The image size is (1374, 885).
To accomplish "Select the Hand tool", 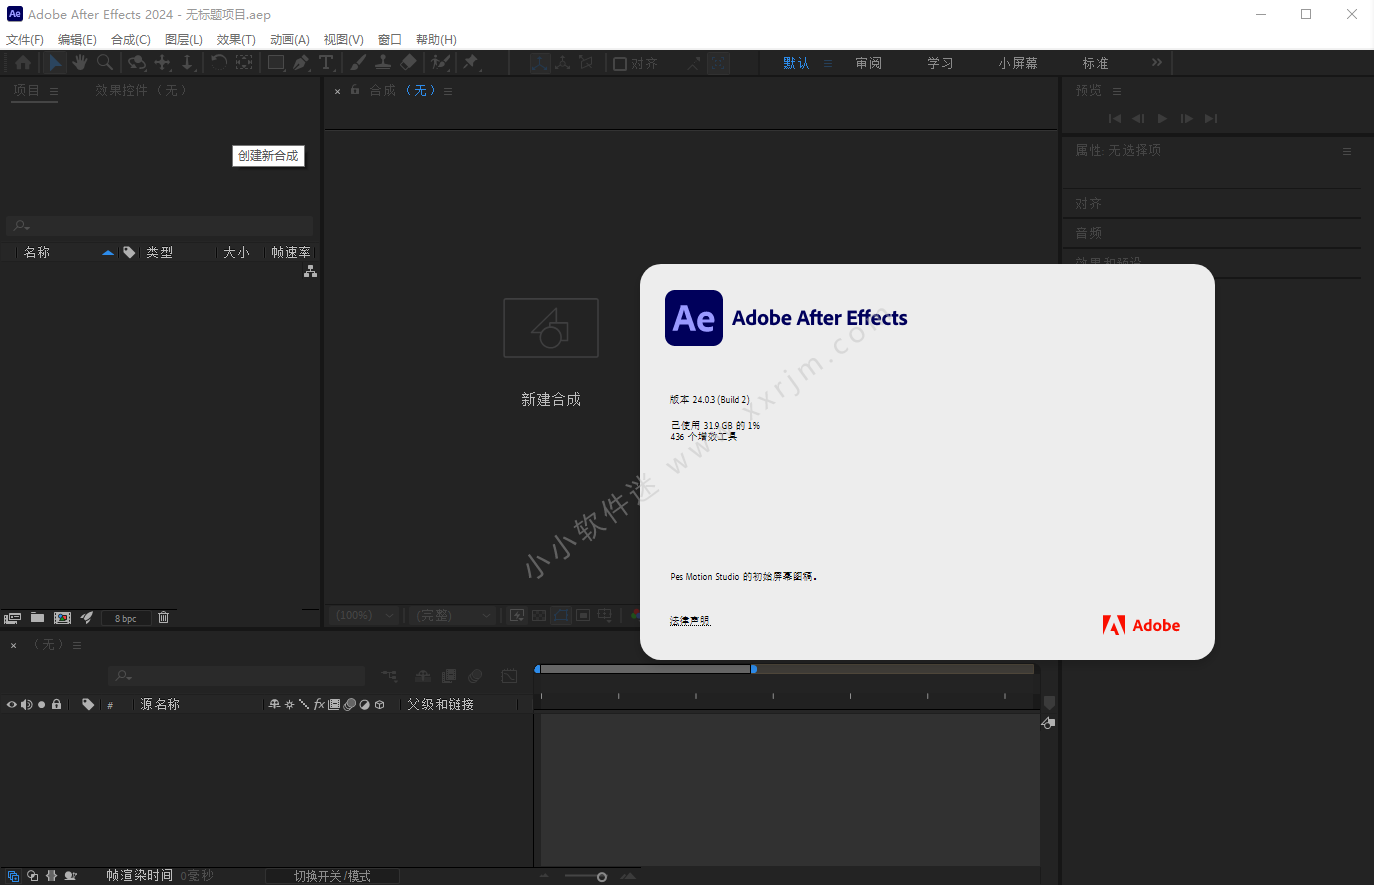I will pyautogui.click(x=80, y=63).
